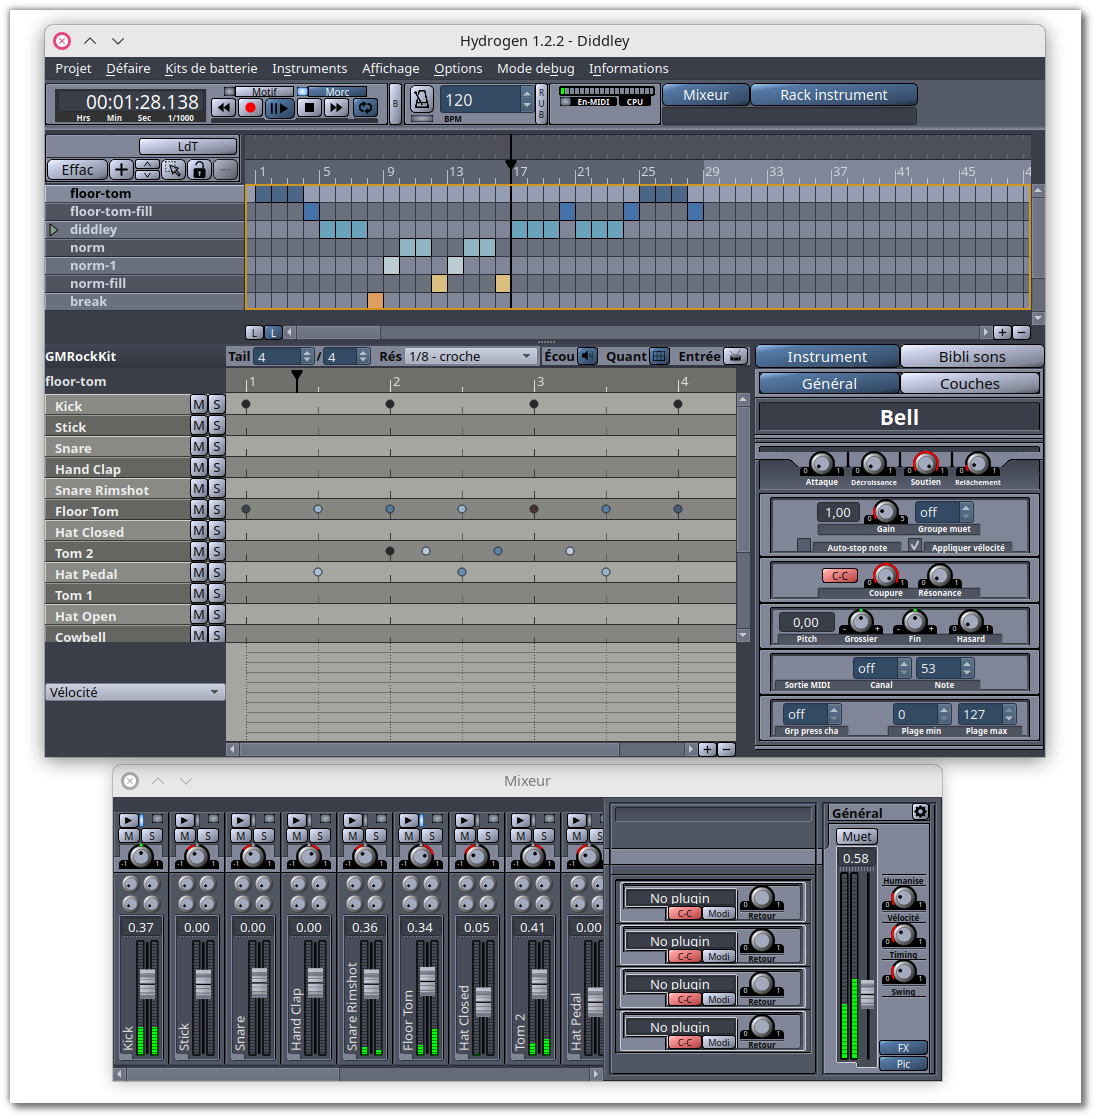Switch to the Bibli sons tab

[971, 356]
